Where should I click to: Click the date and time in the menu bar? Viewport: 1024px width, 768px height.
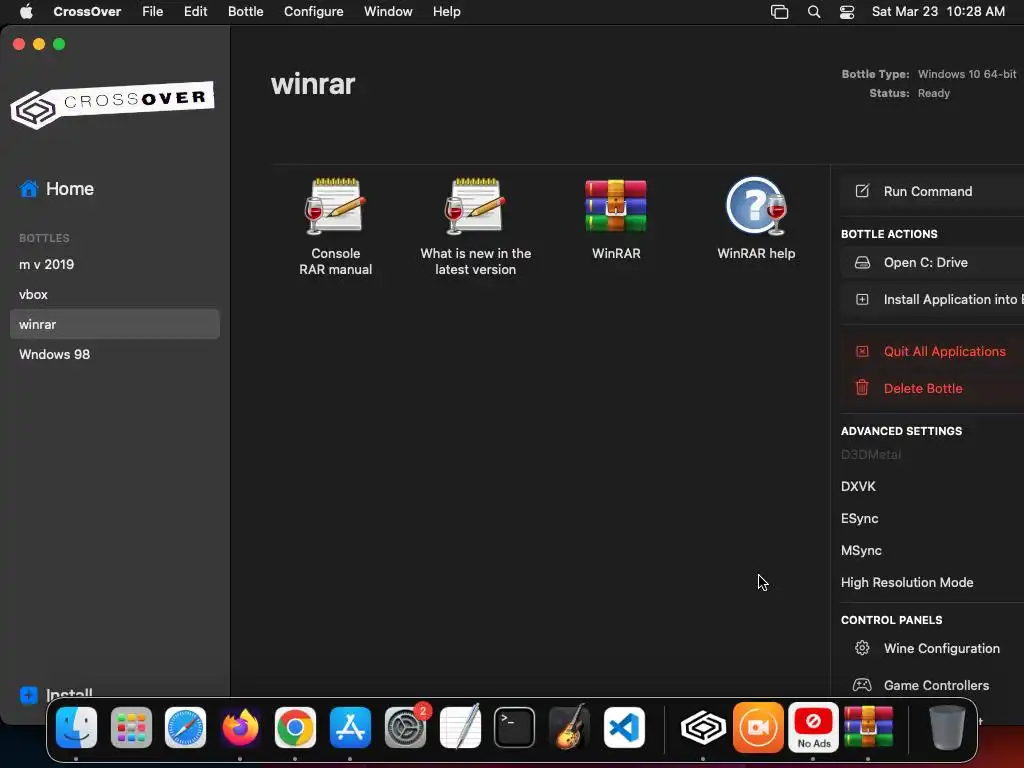[938, 12]
